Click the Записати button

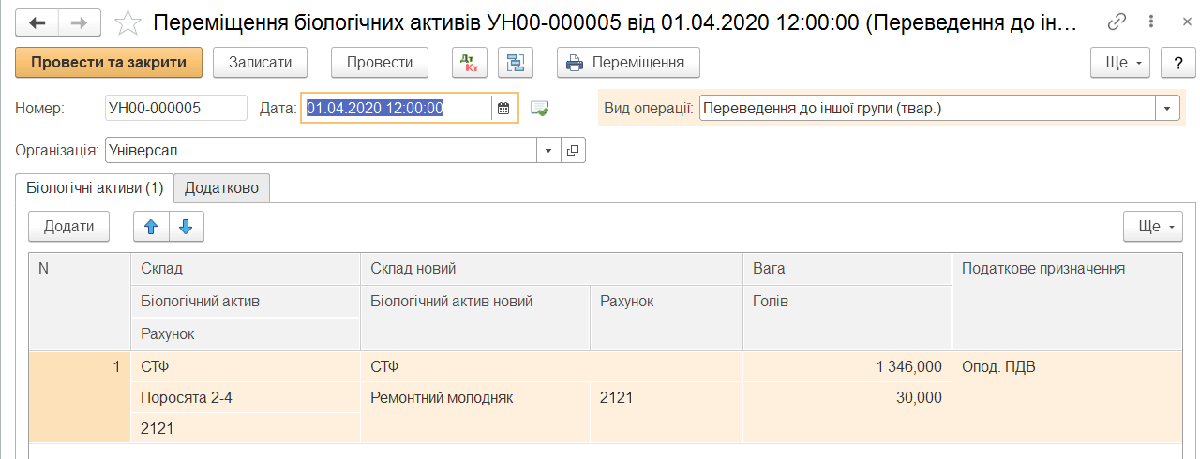[260, 62]
